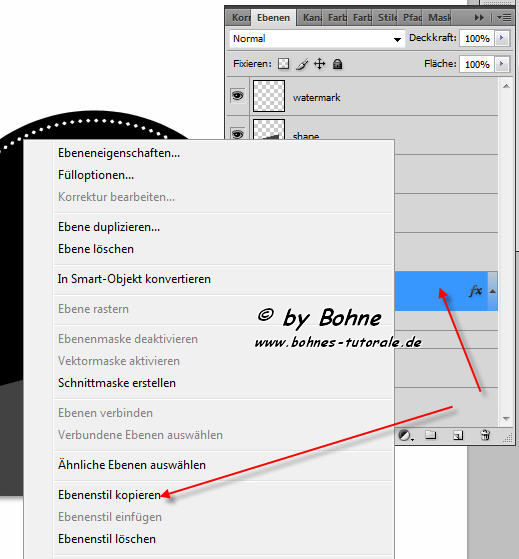Image resolution: width=519 pixels, height=559 pixels.
Task: Switch to the Stile panel tab
Action: click(386, 17)
